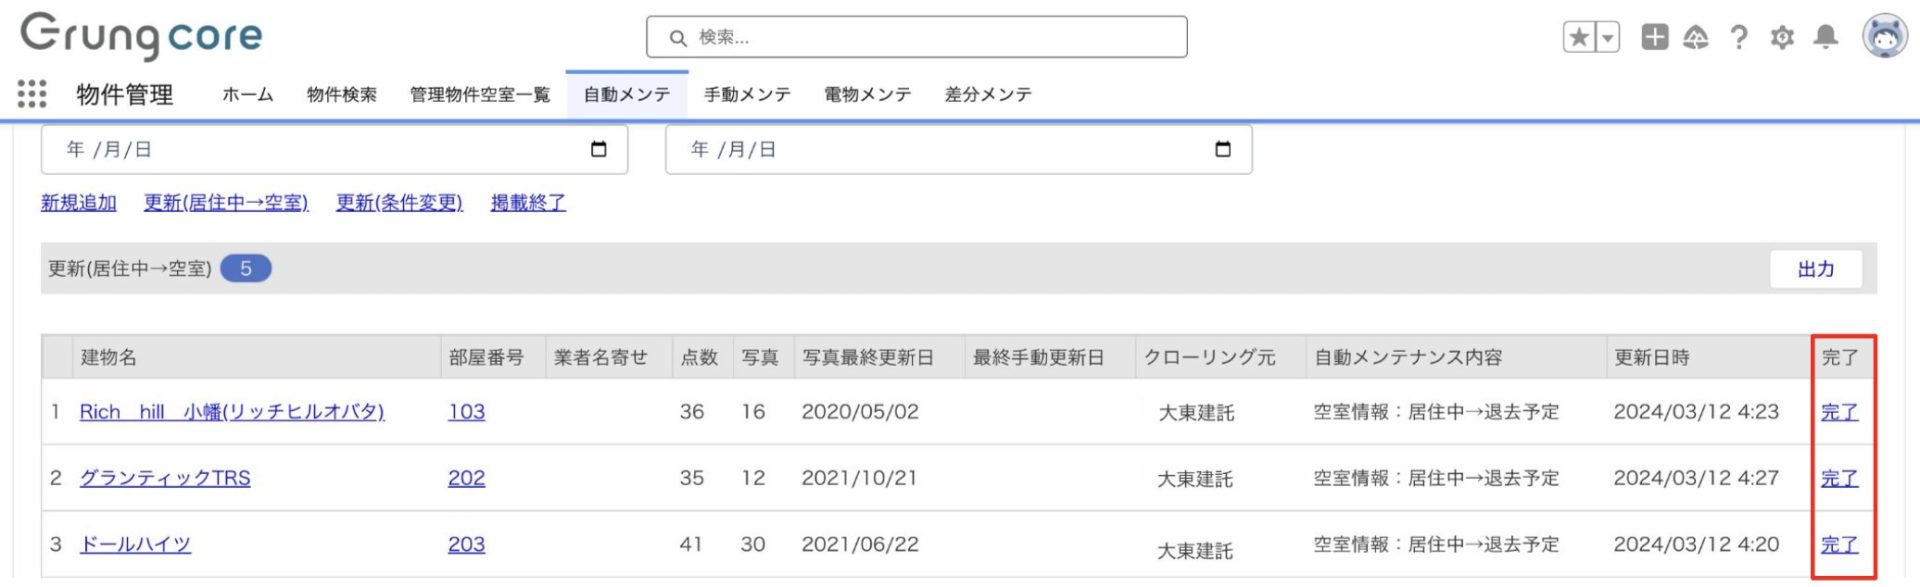Switch to the 差分メンテ tab
Screen dimensions: 1920x587
pyautogui.click(x=988, y=94)
